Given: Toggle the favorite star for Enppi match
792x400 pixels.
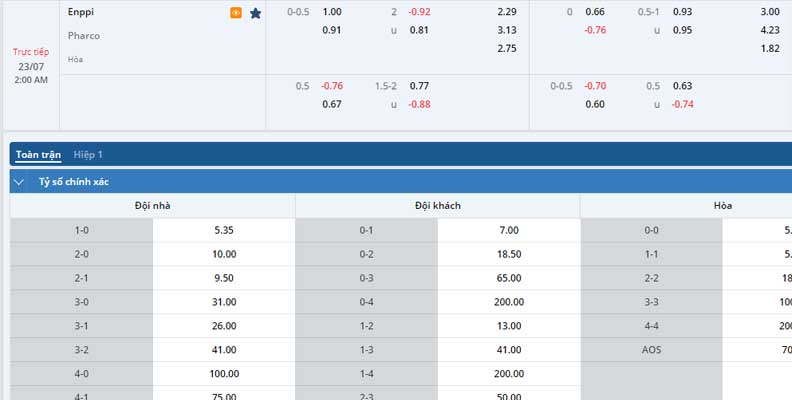Looking at the screenshot, I should 256,13.
